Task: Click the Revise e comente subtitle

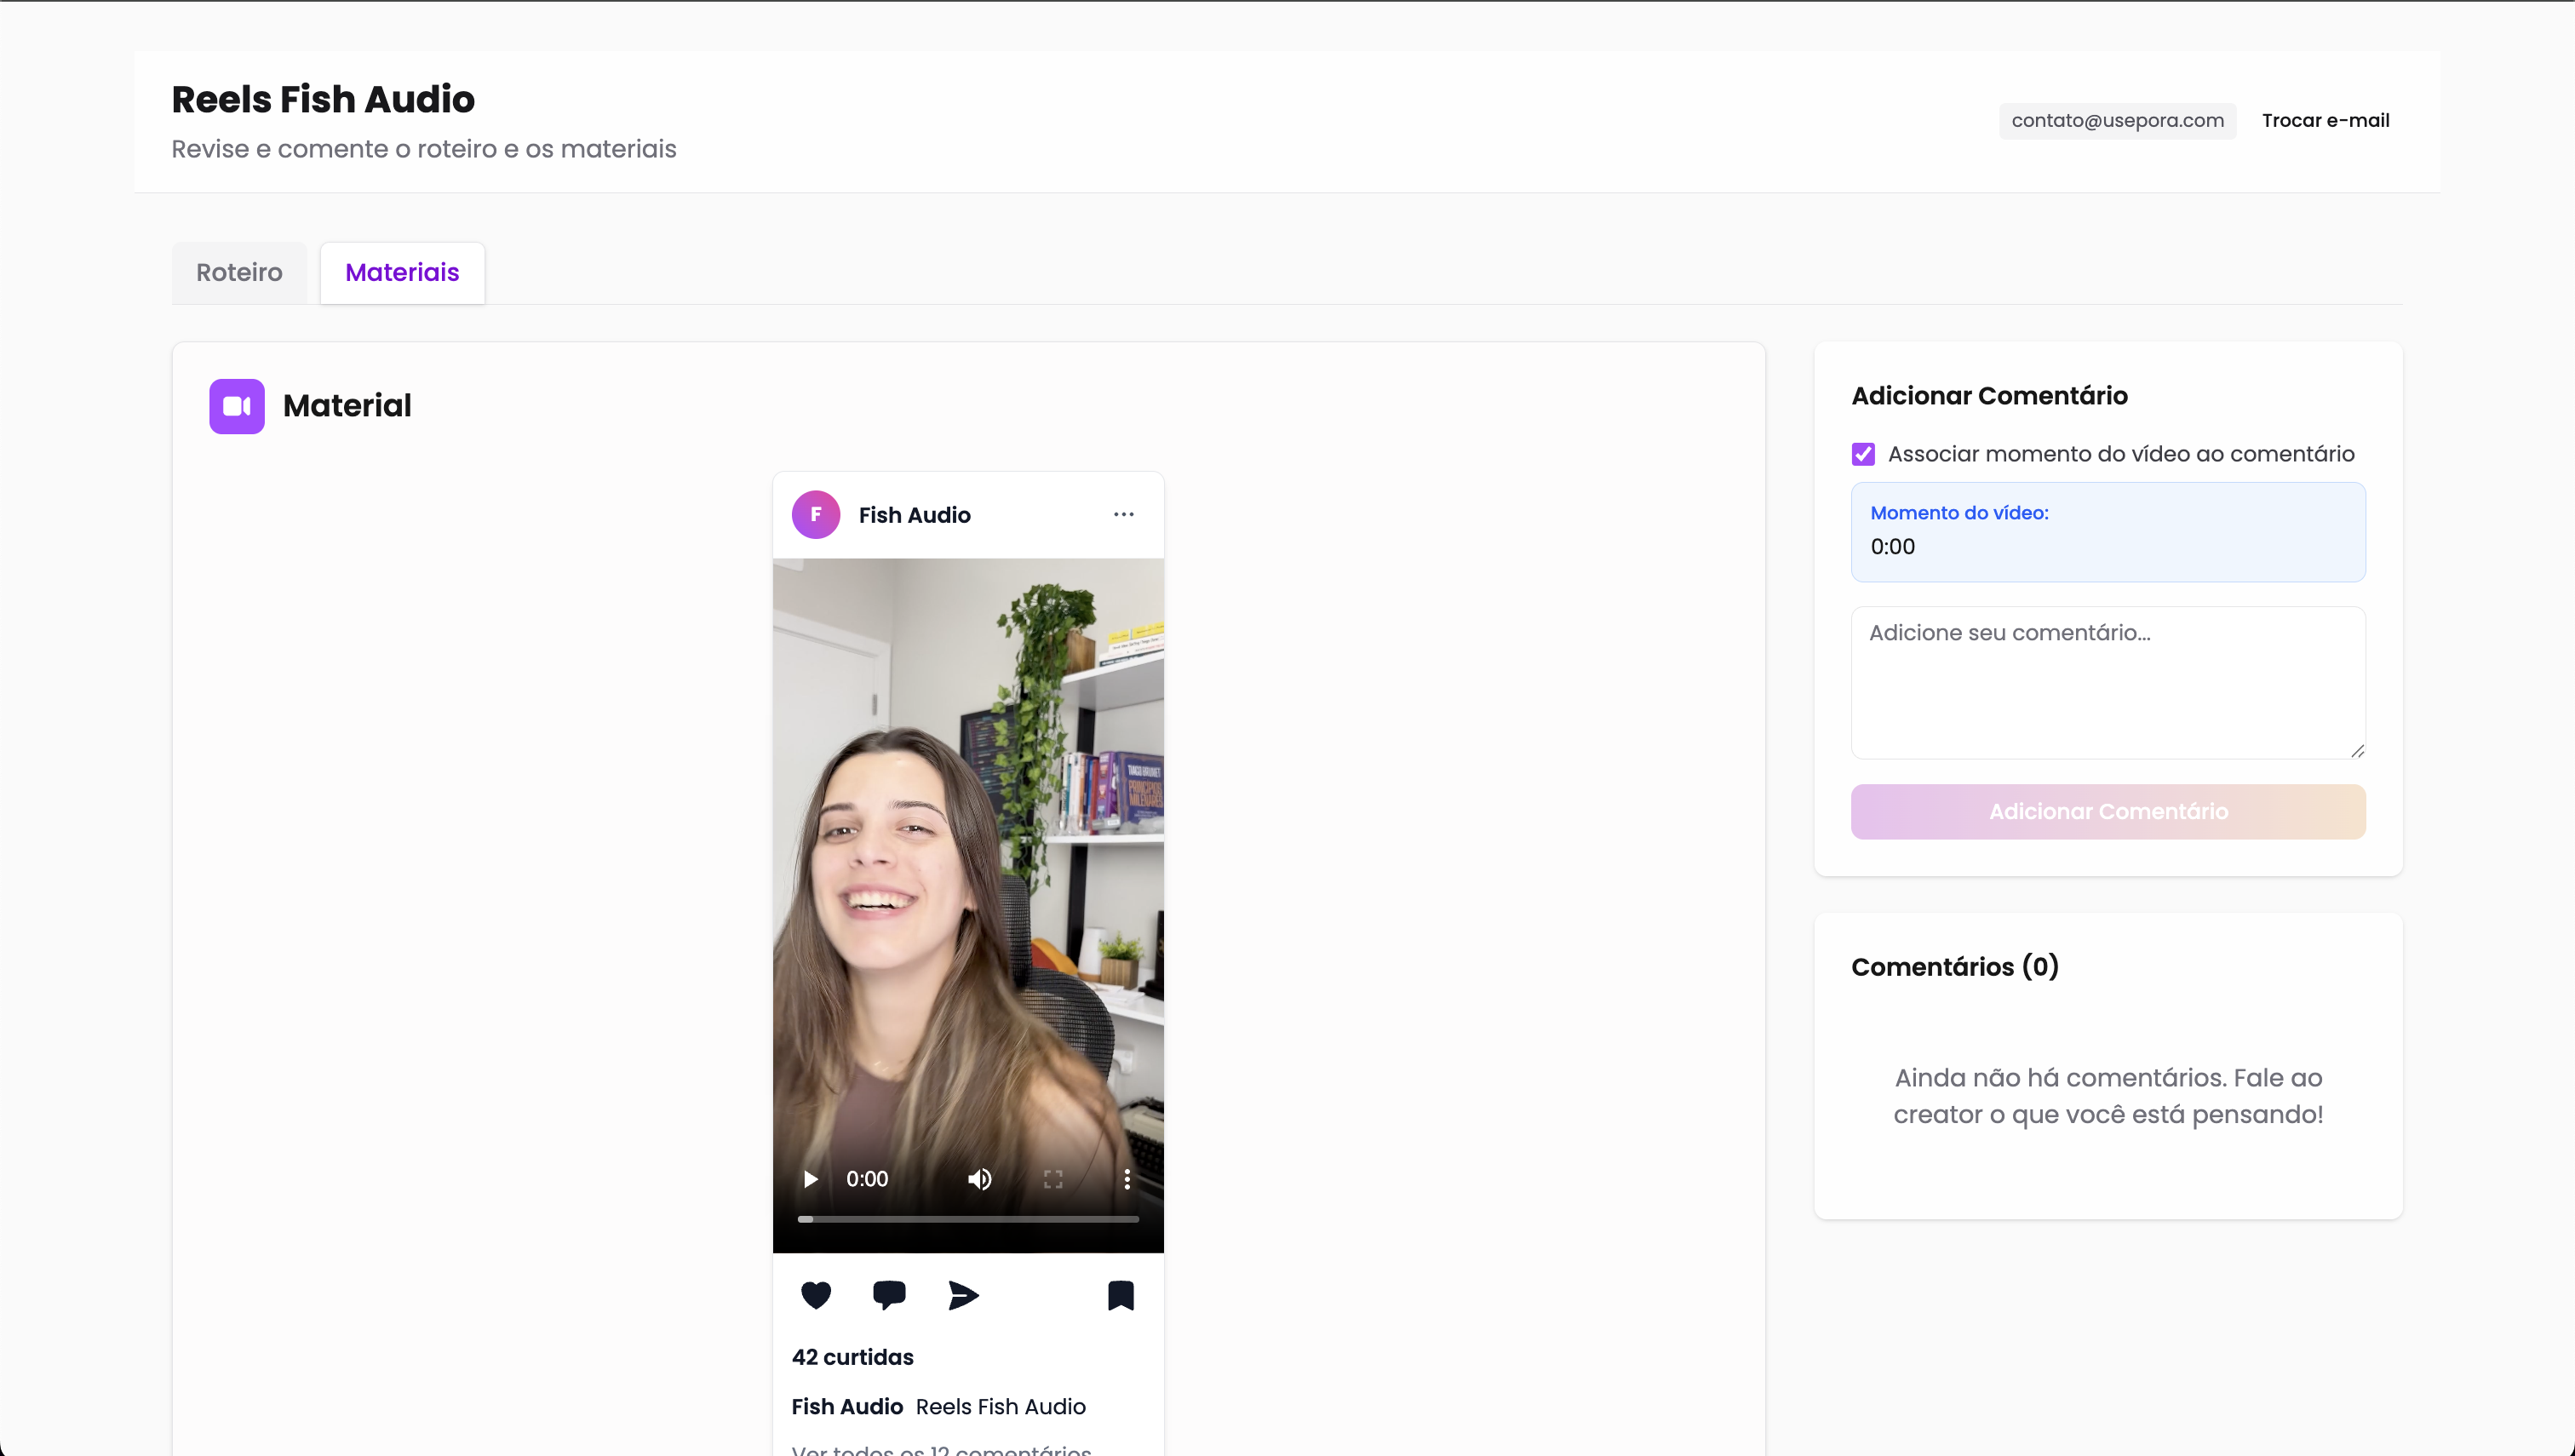Action: click(x=424, y=149)
